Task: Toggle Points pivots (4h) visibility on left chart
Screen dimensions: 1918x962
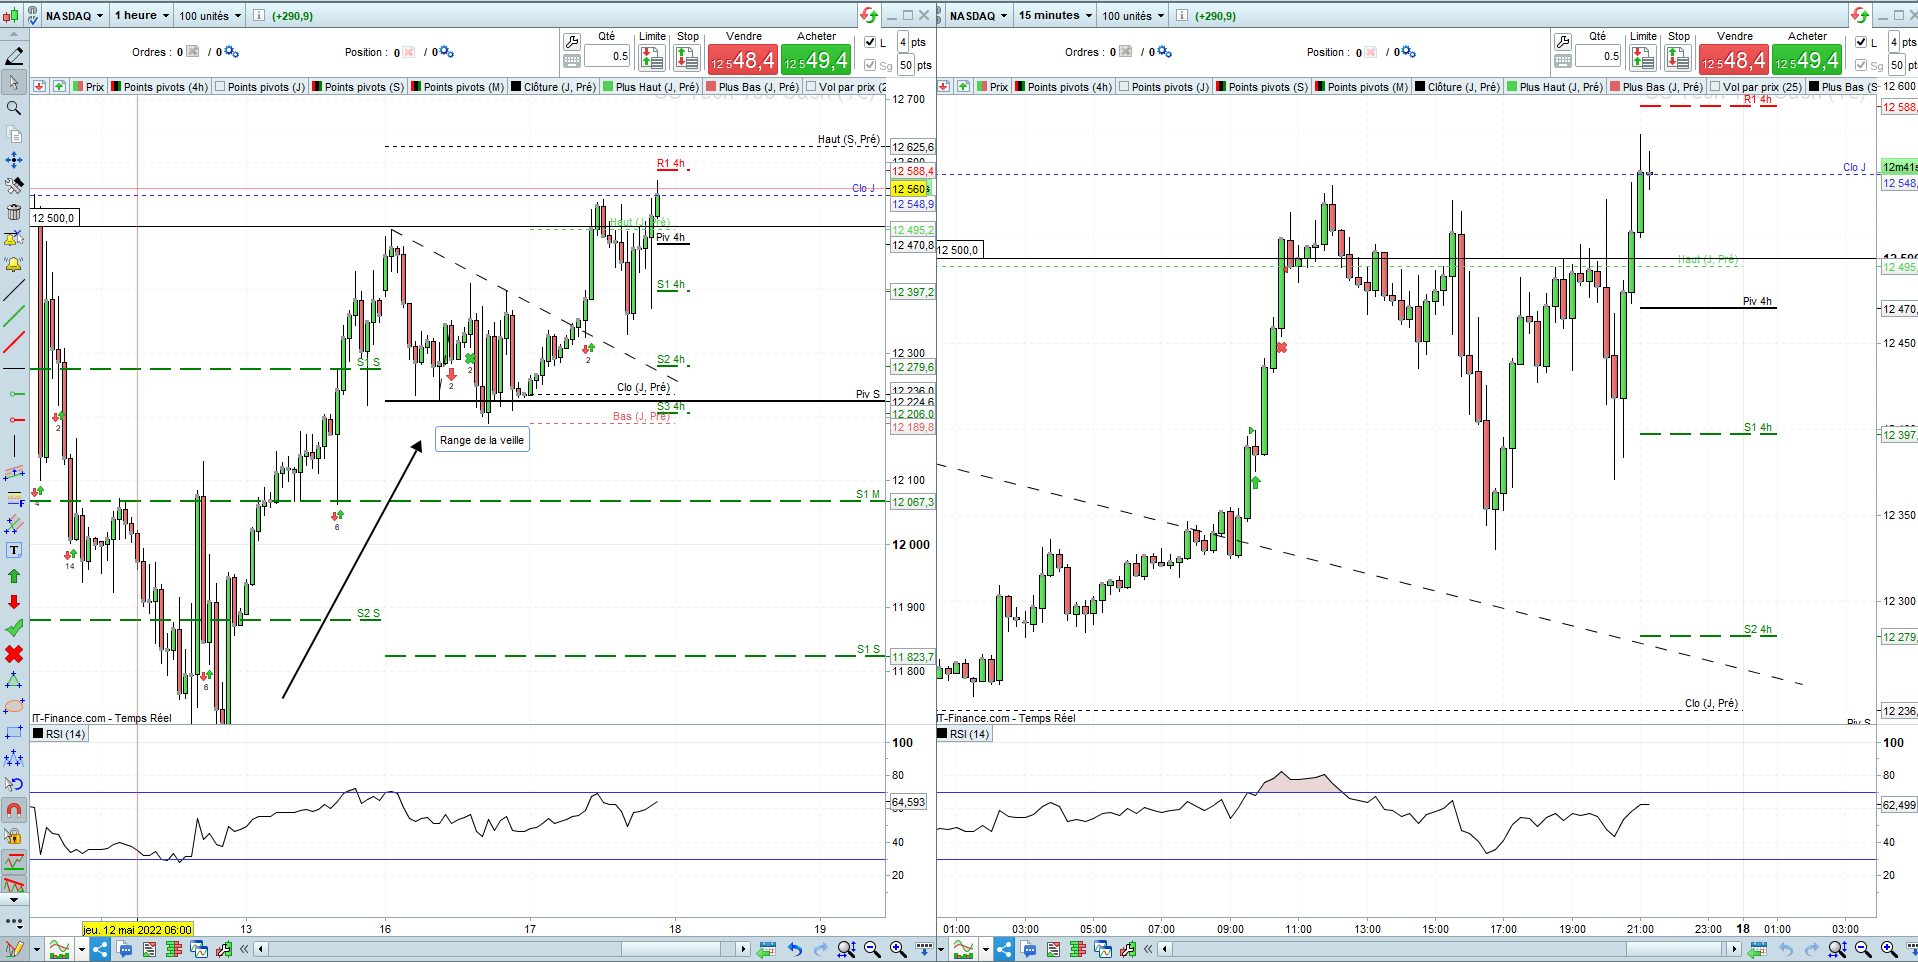Action: pos(160,87)
